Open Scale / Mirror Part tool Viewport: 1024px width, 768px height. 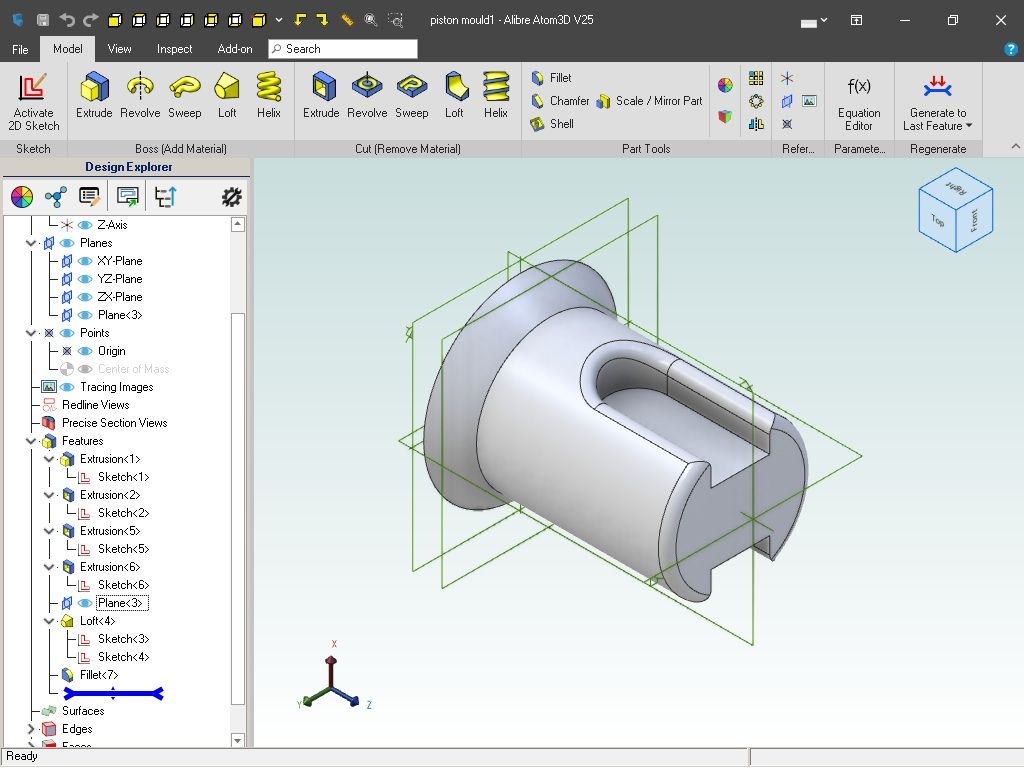click(x=650, y=101)
